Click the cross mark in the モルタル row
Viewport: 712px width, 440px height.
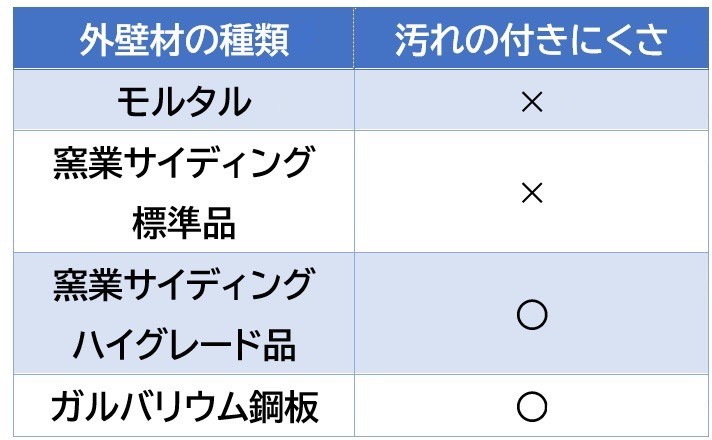coord(532,103)
